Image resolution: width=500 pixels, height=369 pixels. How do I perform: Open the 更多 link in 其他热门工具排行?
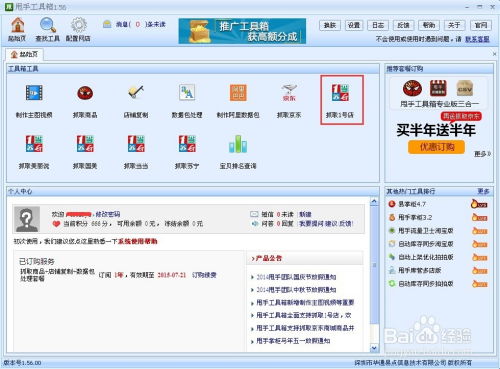click(x=483, y=191)
